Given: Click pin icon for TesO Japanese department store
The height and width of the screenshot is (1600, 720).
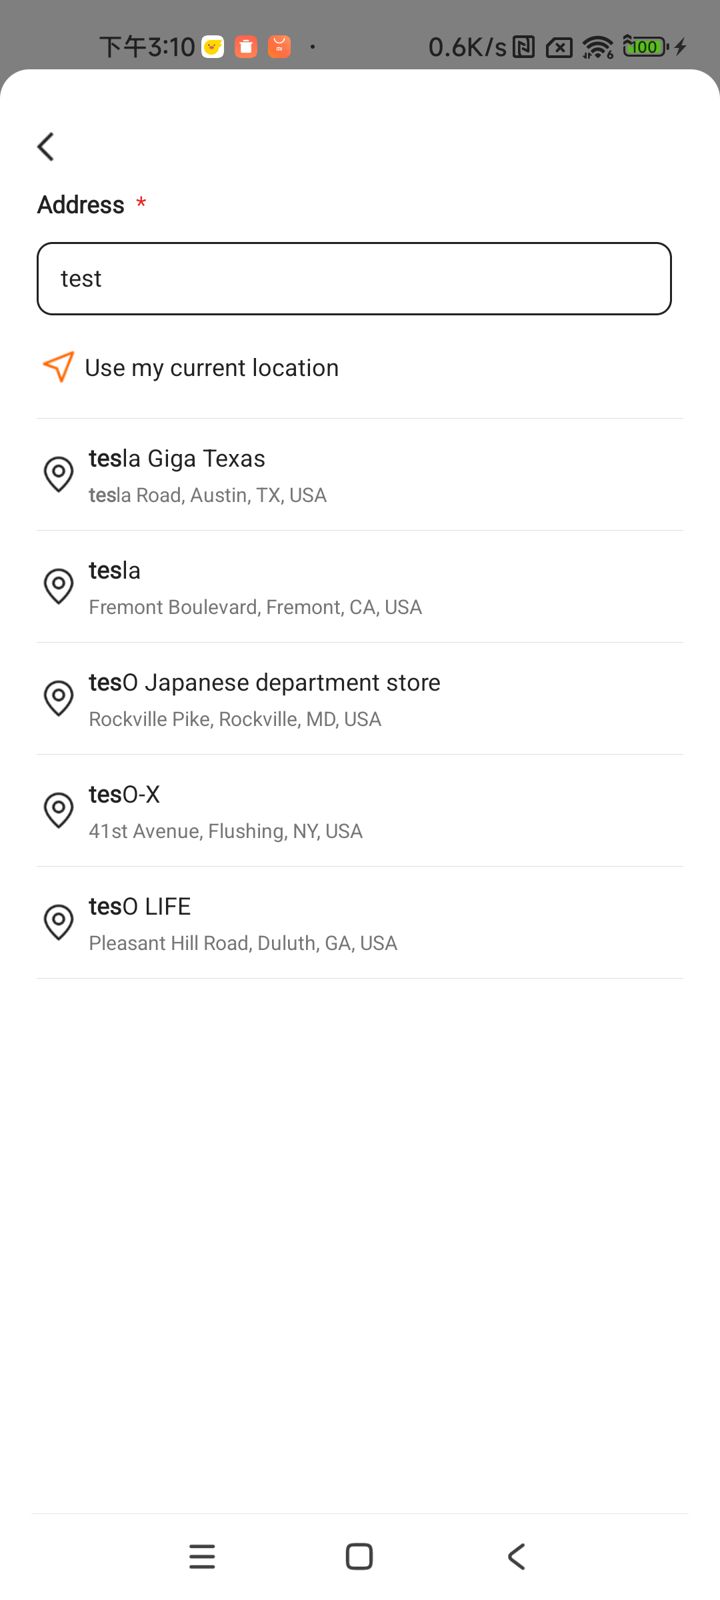Looking at the screenshot, I should [x=59, y=698].
